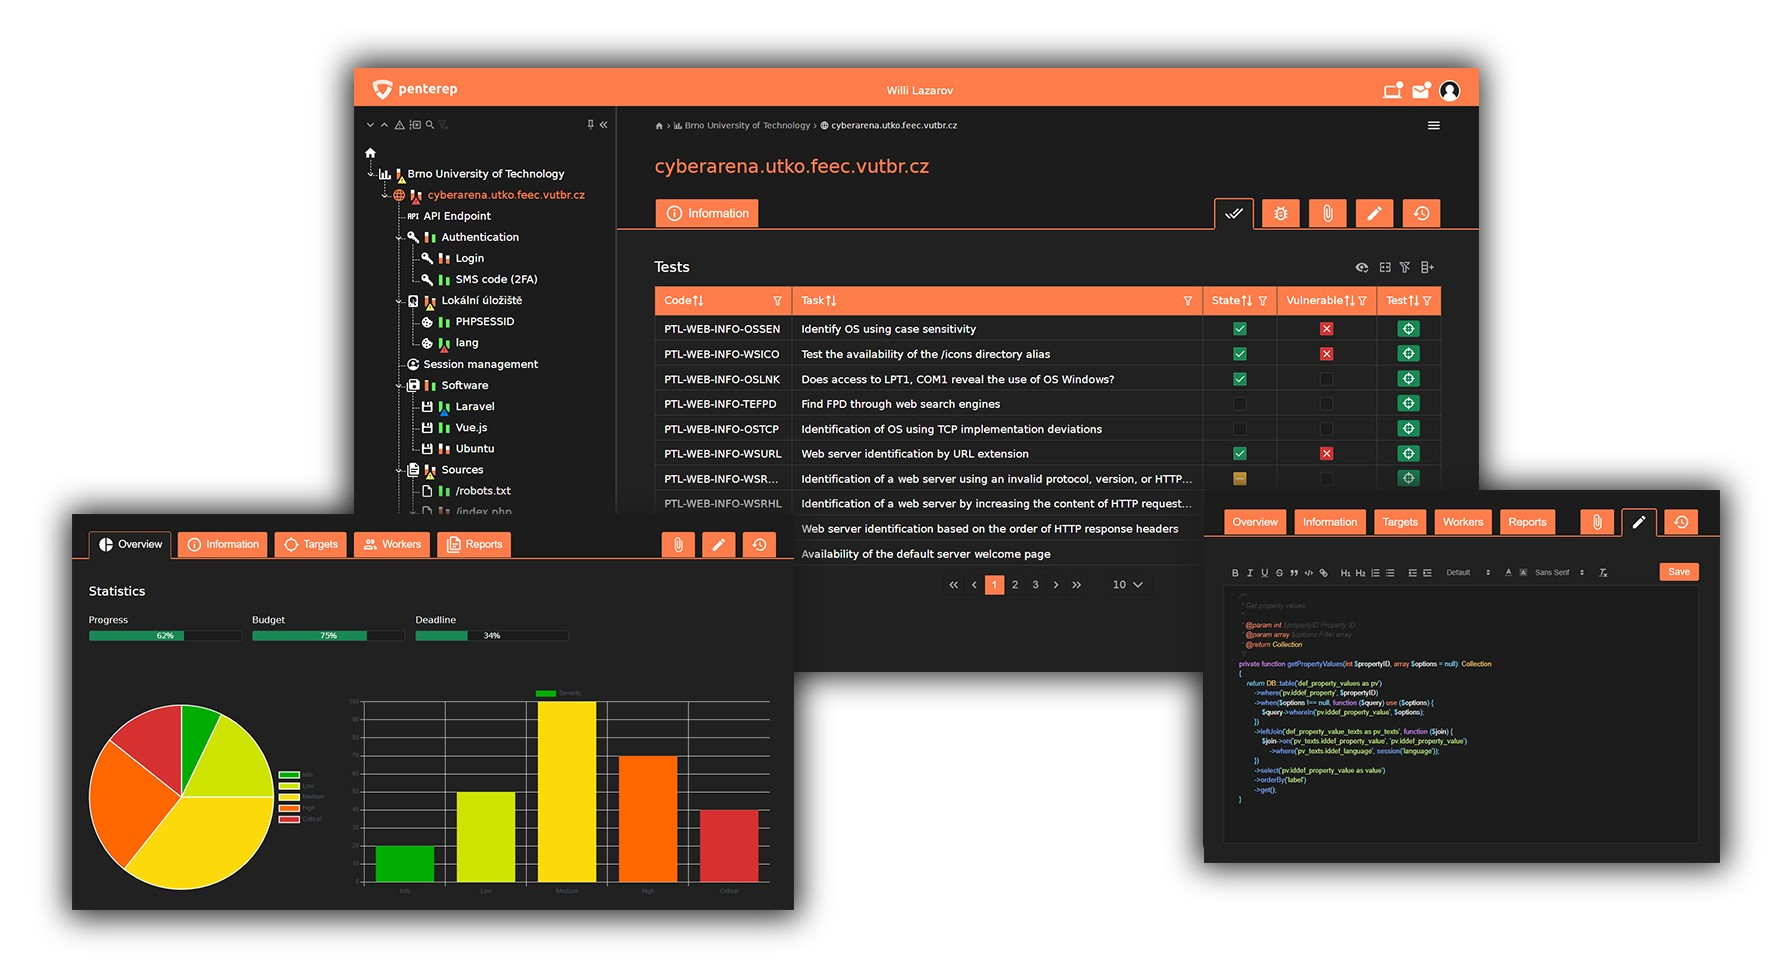Click the Save button in the editor

tap(1679, 571)
